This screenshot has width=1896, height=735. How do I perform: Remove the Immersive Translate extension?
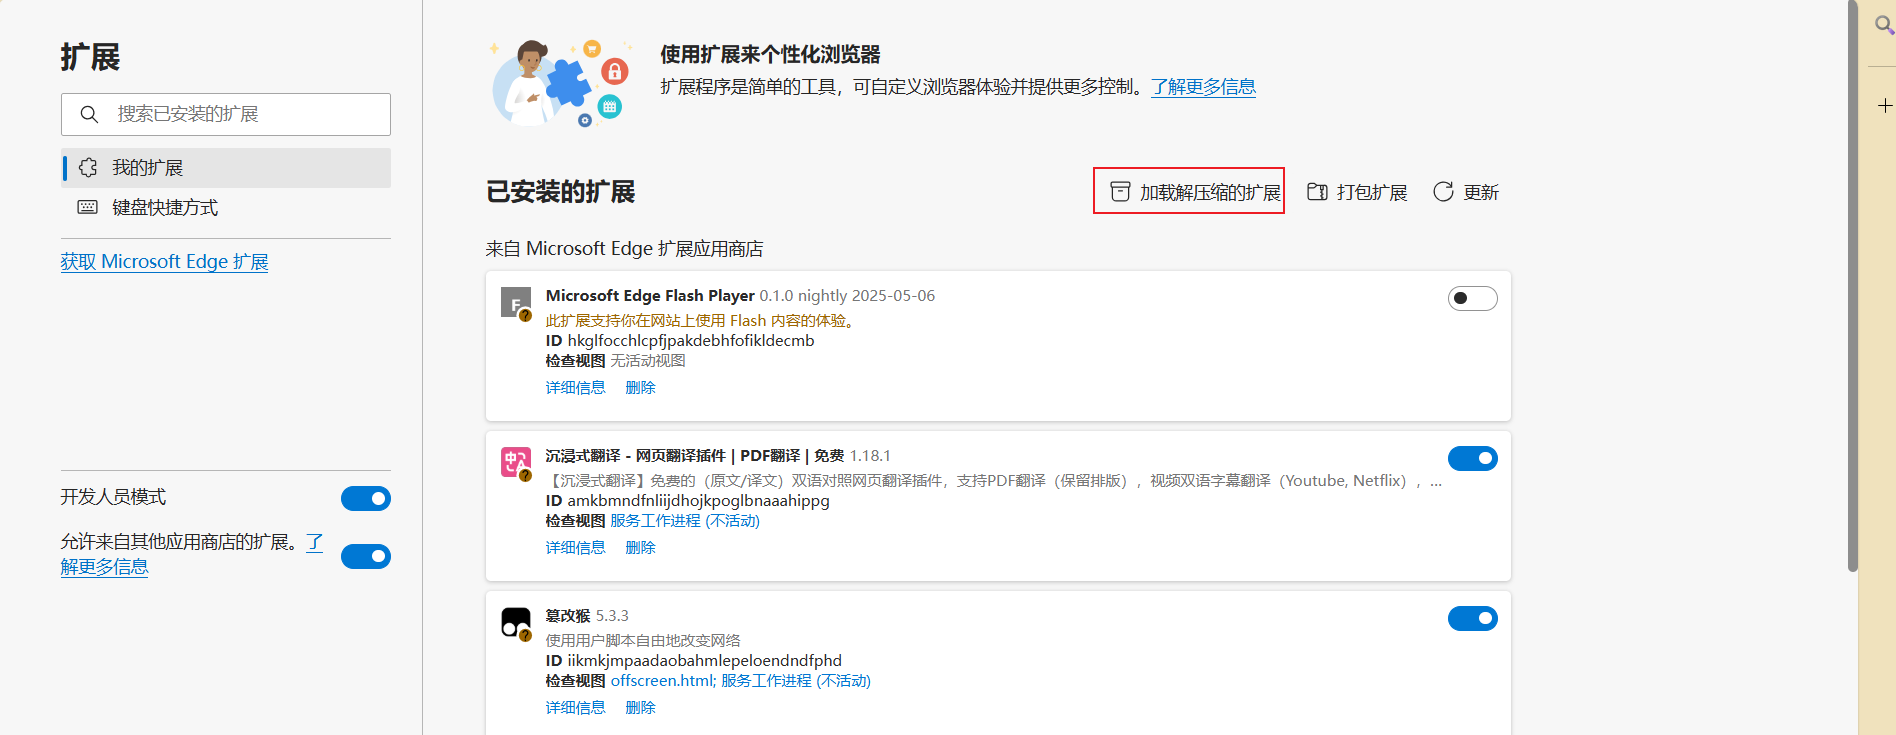640,548
